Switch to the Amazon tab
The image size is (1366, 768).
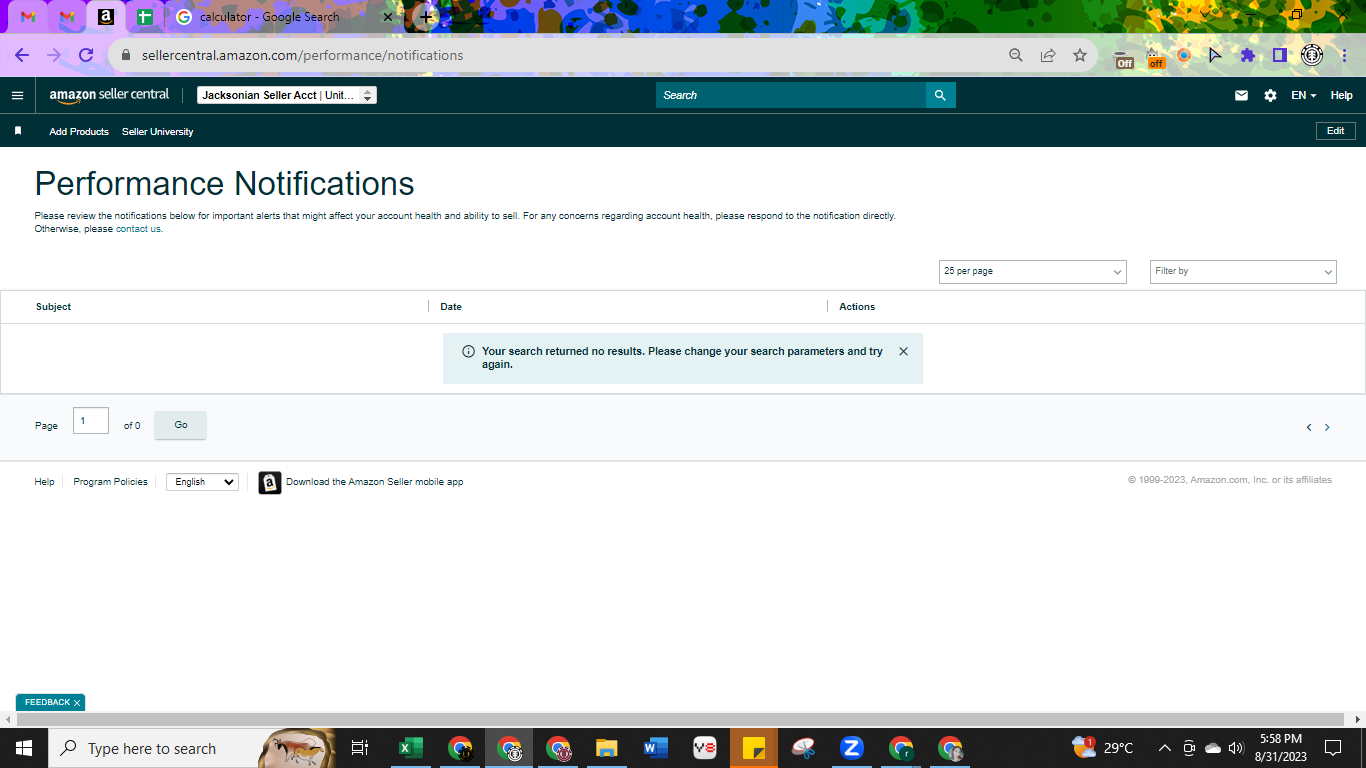pyautogui.click(x=105, y=17)
